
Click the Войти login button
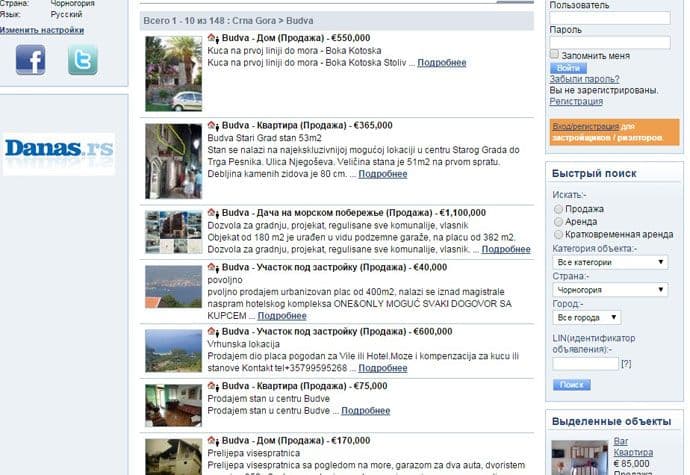[x=568, y=68]
